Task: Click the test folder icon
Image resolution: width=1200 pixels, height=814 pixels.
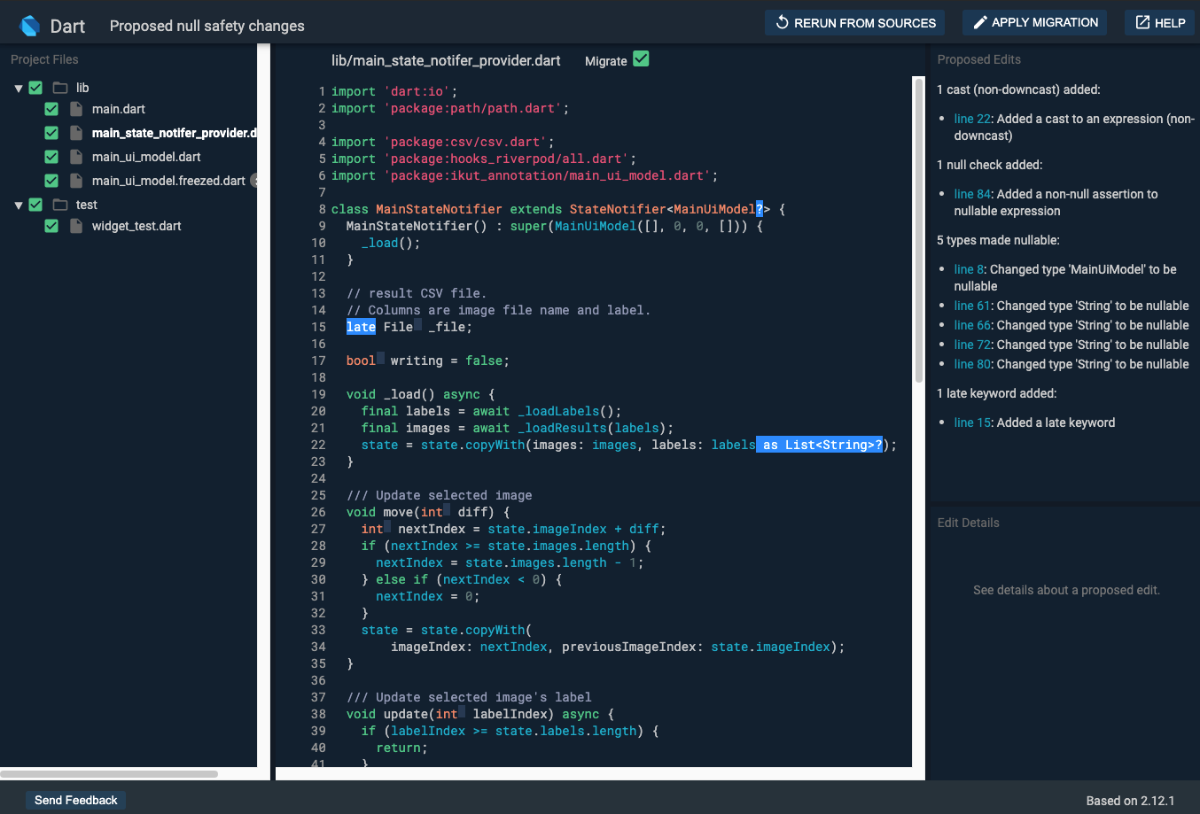Action: point(60,205)
